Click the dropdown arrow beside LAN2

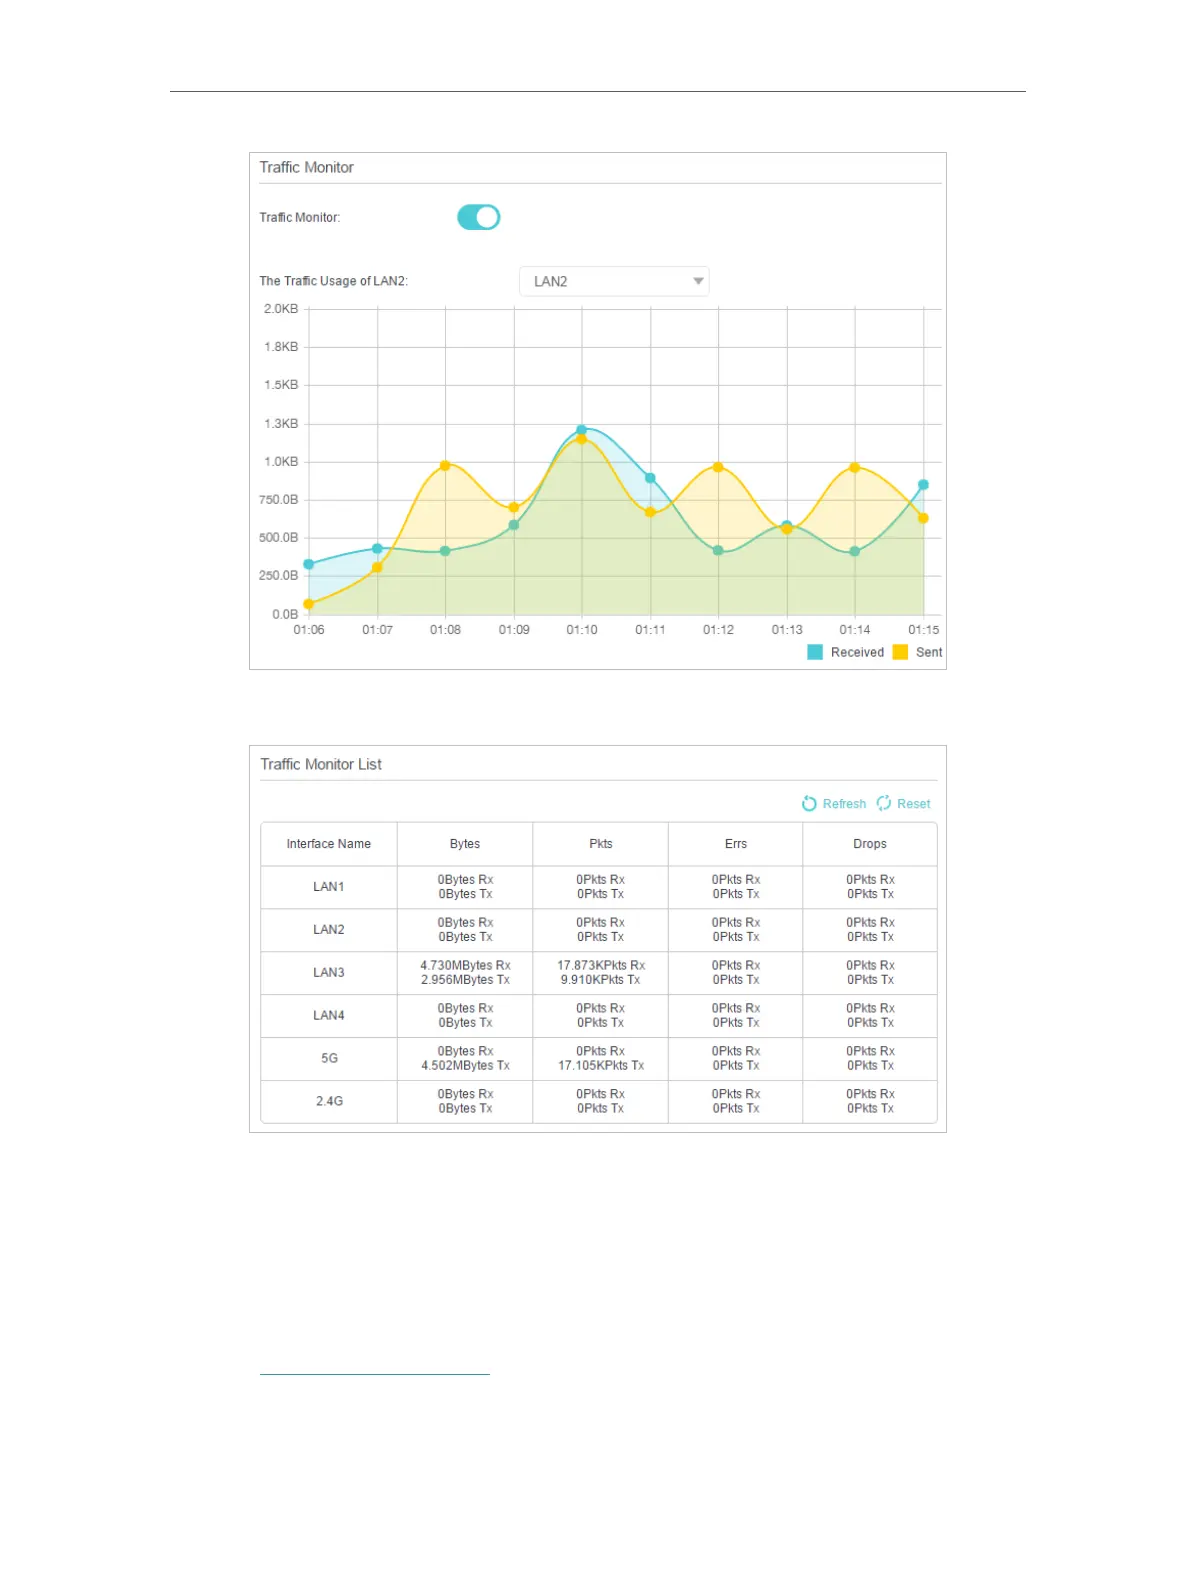coord(698,281)
